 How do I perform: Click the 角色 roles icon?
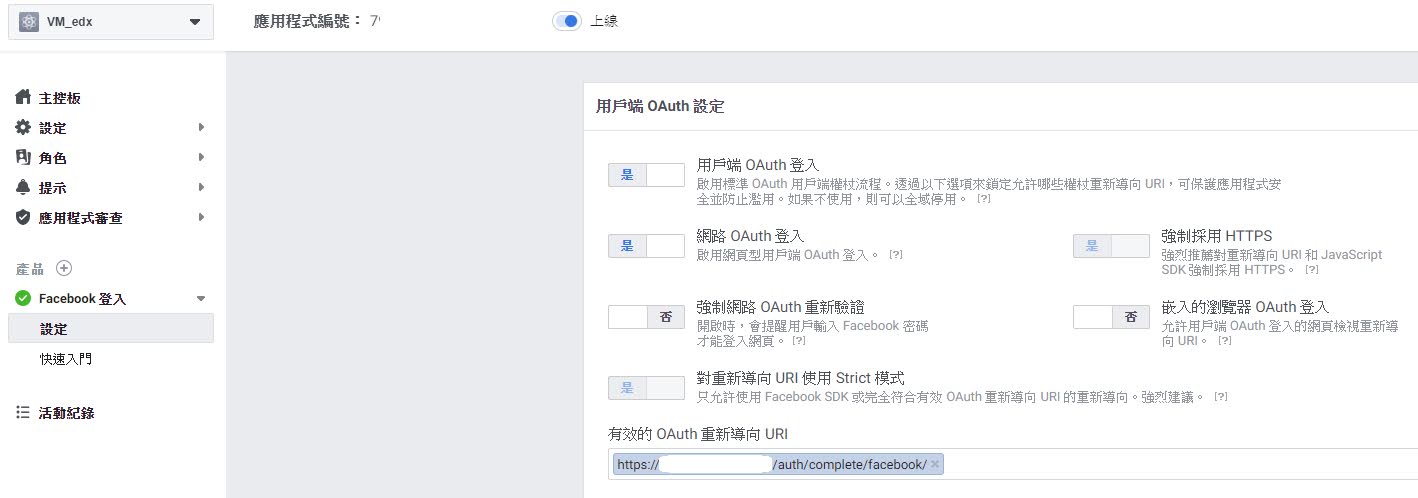click(x=23, y=157)
